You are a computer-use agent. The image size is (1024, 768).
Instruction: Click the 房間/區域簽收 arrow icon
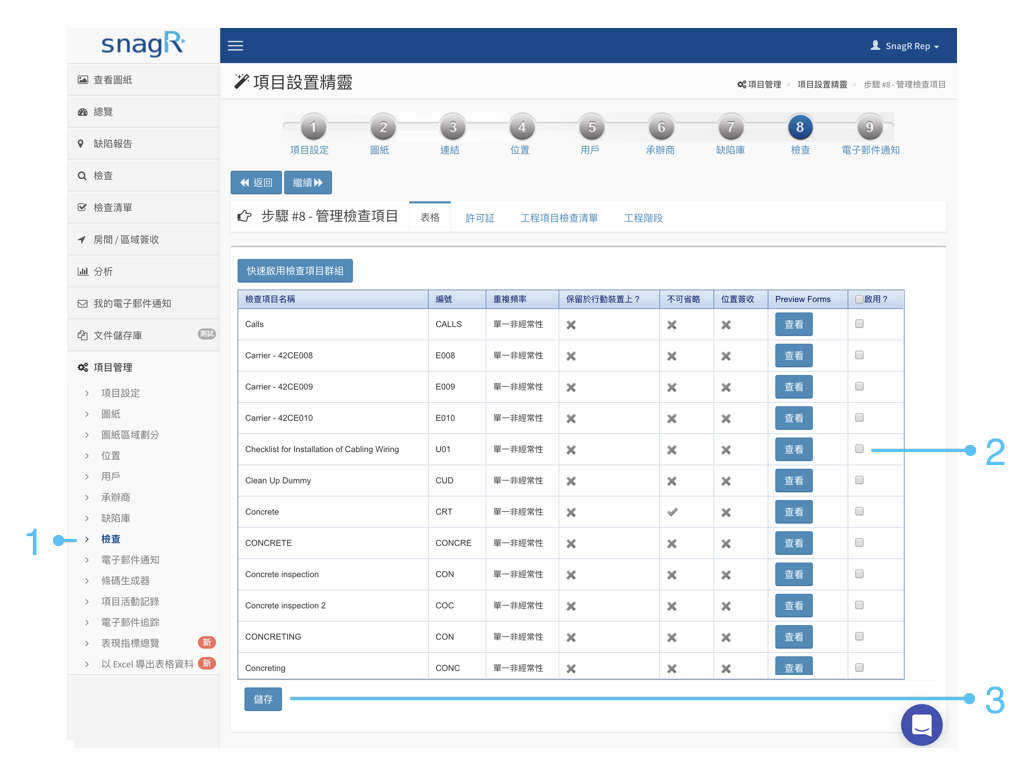point(82,240)
